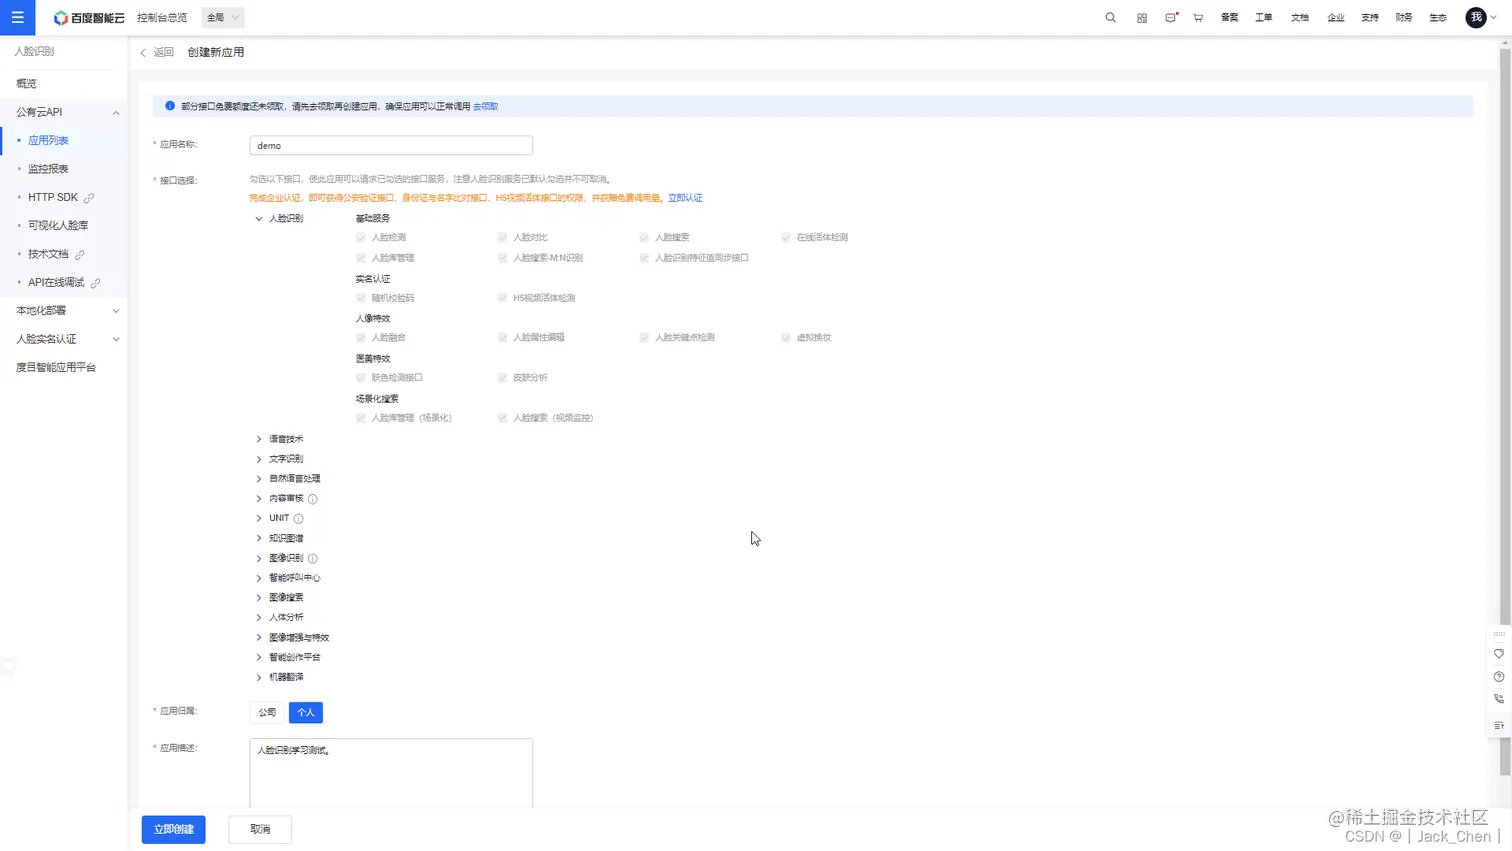
Task: Click the 应用名称 field containing demo
Action: coord(391,146)
